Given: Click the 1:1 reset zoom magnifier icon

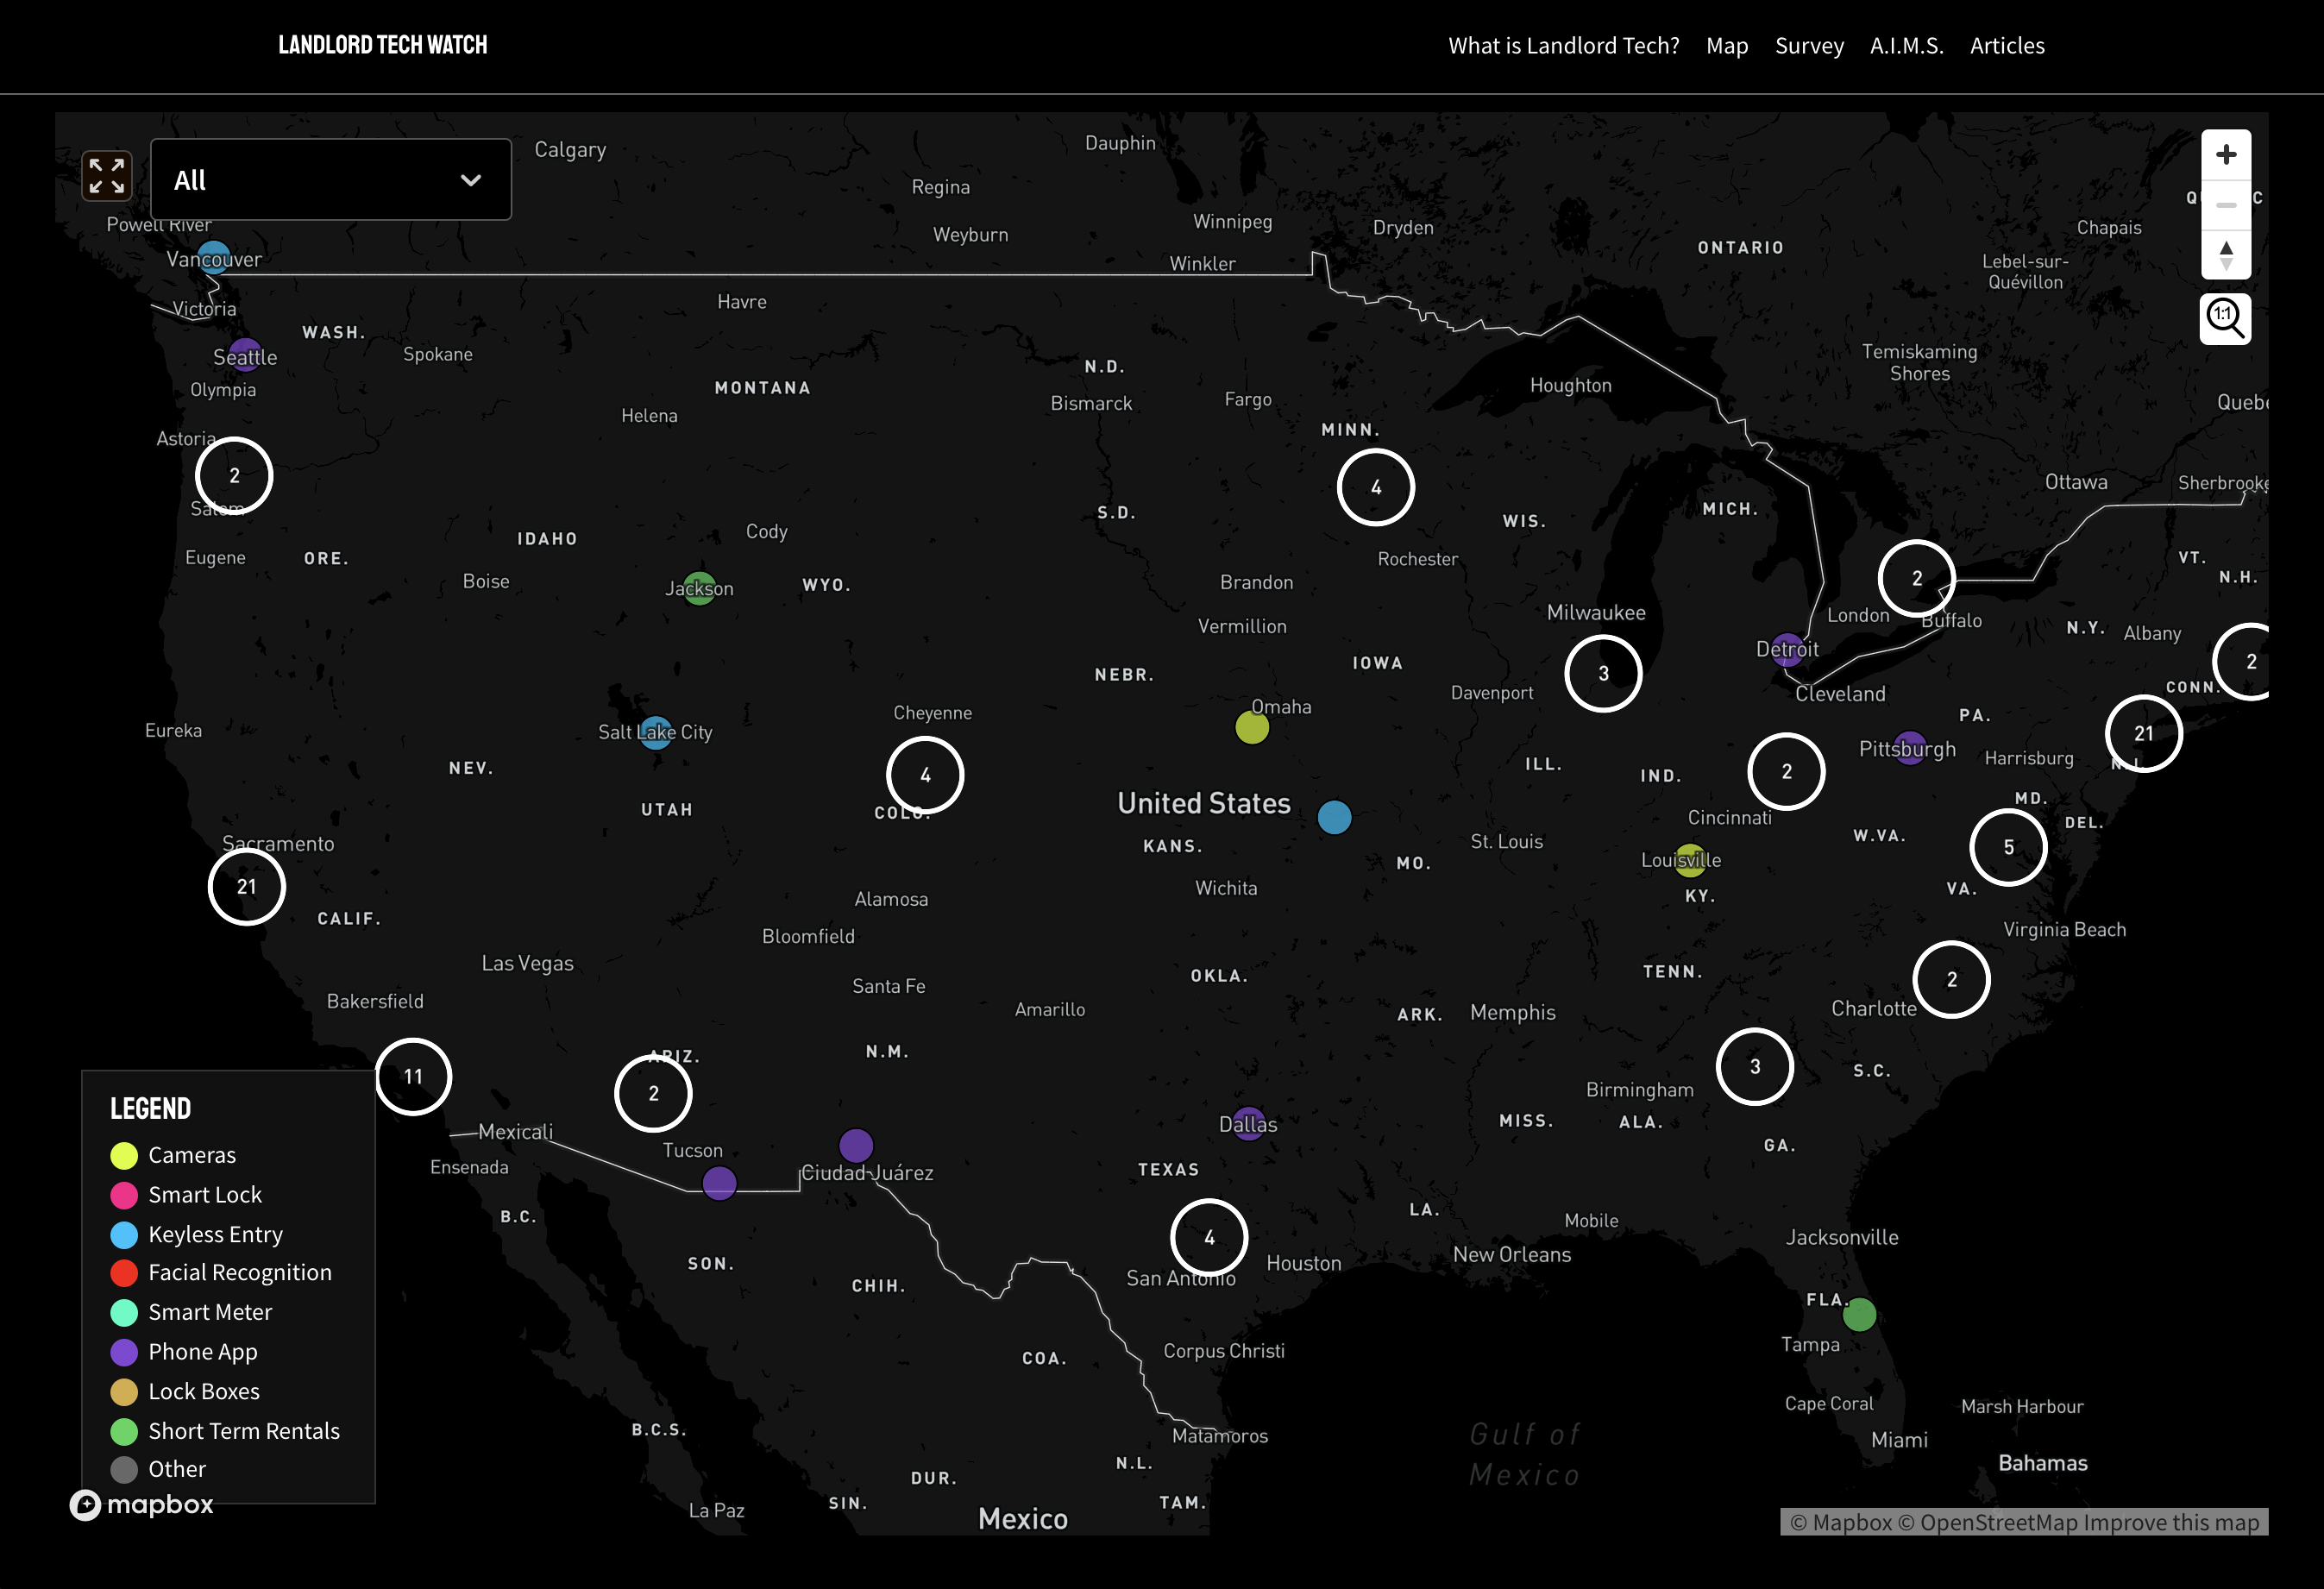Looking at the screenshot, I should pyautogui.click(x=2224, y=319).
